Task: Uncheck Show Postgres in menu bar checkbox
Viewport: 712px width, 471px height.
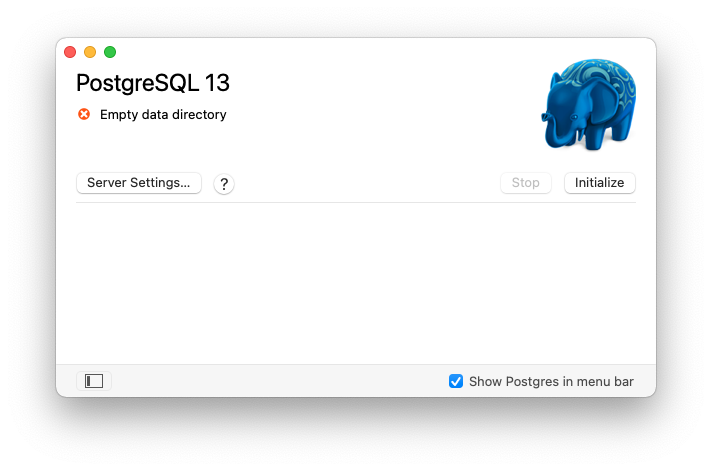Action: tap(456, 381)
